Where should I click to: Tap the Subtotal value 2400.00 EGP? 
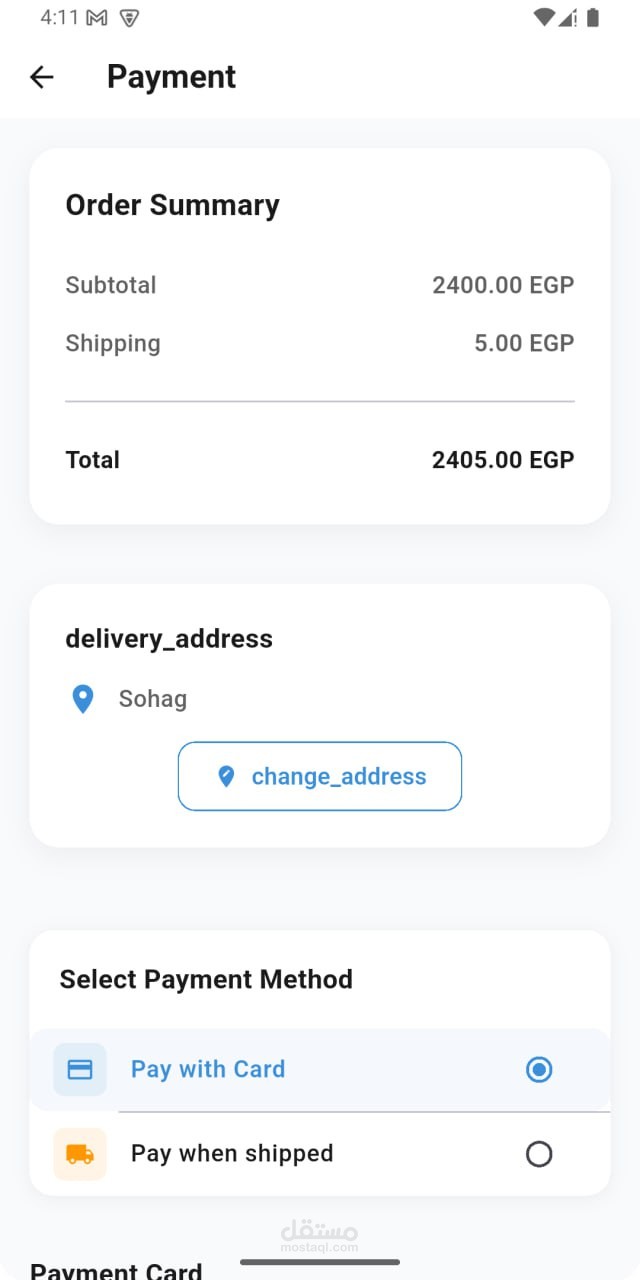(x=503, y=285)
